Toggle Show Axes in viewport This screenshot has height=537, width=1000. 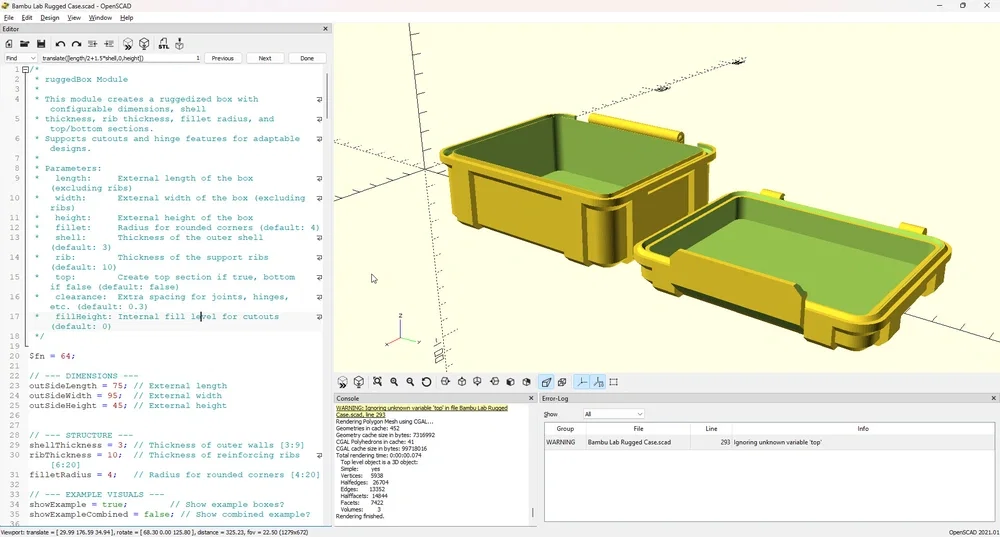click(x=582, y=382)
